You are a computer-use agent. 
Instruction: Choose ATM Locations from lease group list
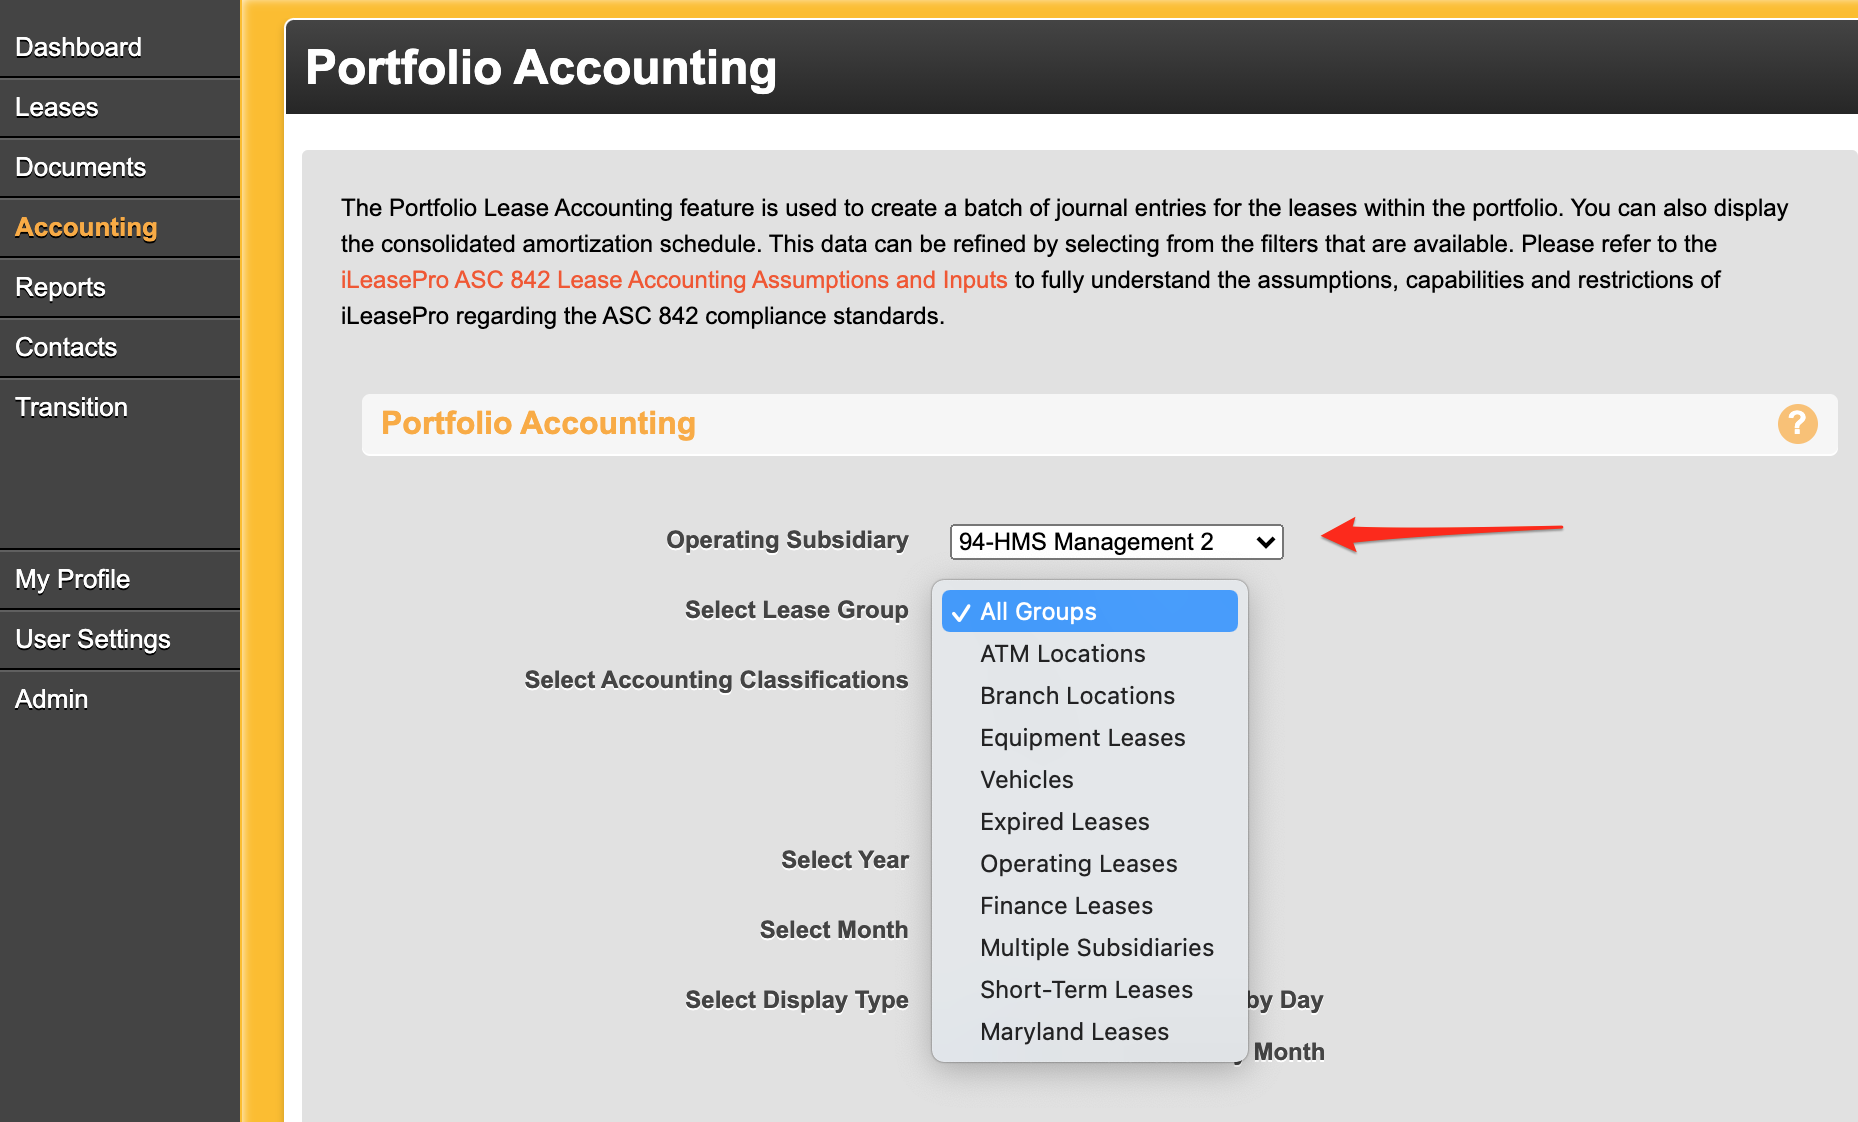(1089, 654)
